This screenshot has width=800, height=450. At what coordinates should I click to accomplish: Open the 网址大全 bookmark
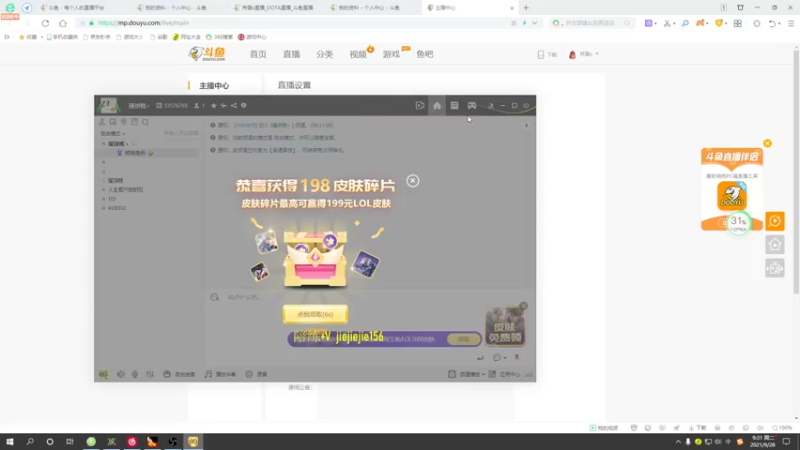click(x=187, y=37)
